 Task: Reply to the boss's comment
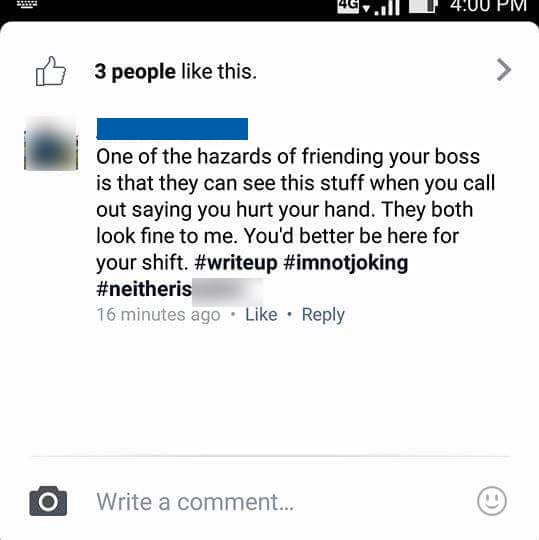tap(323, 315)
